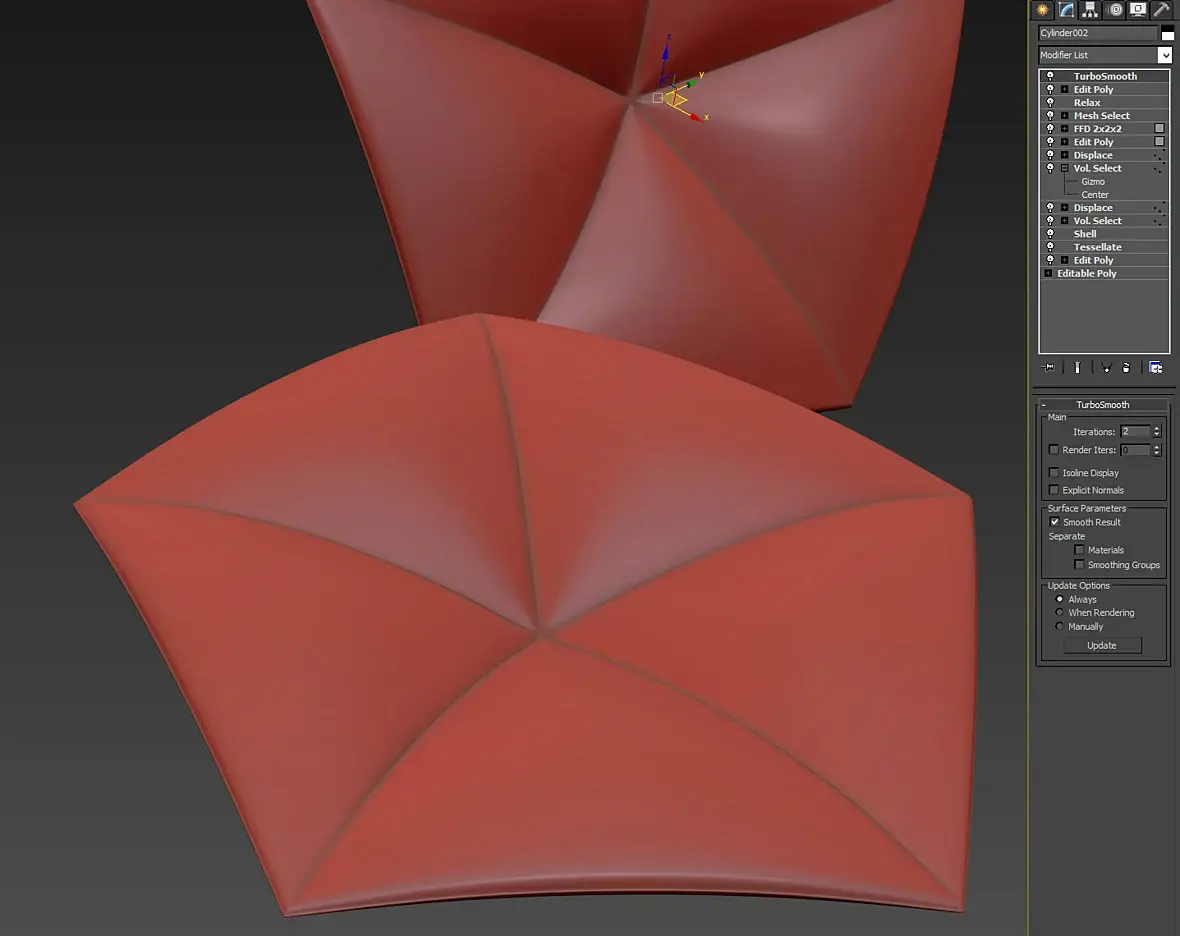Select the Tessellate modifier in the stack

1104,247
